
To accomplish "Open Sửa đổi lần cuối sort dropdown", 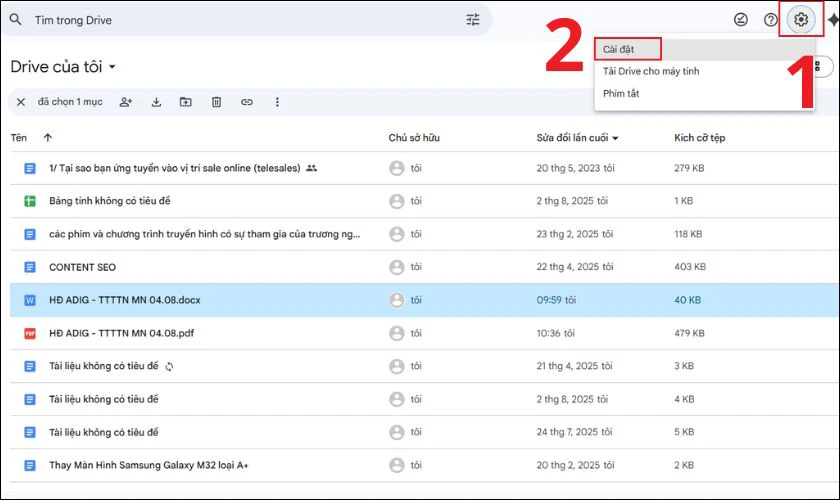I will point(615,138).
